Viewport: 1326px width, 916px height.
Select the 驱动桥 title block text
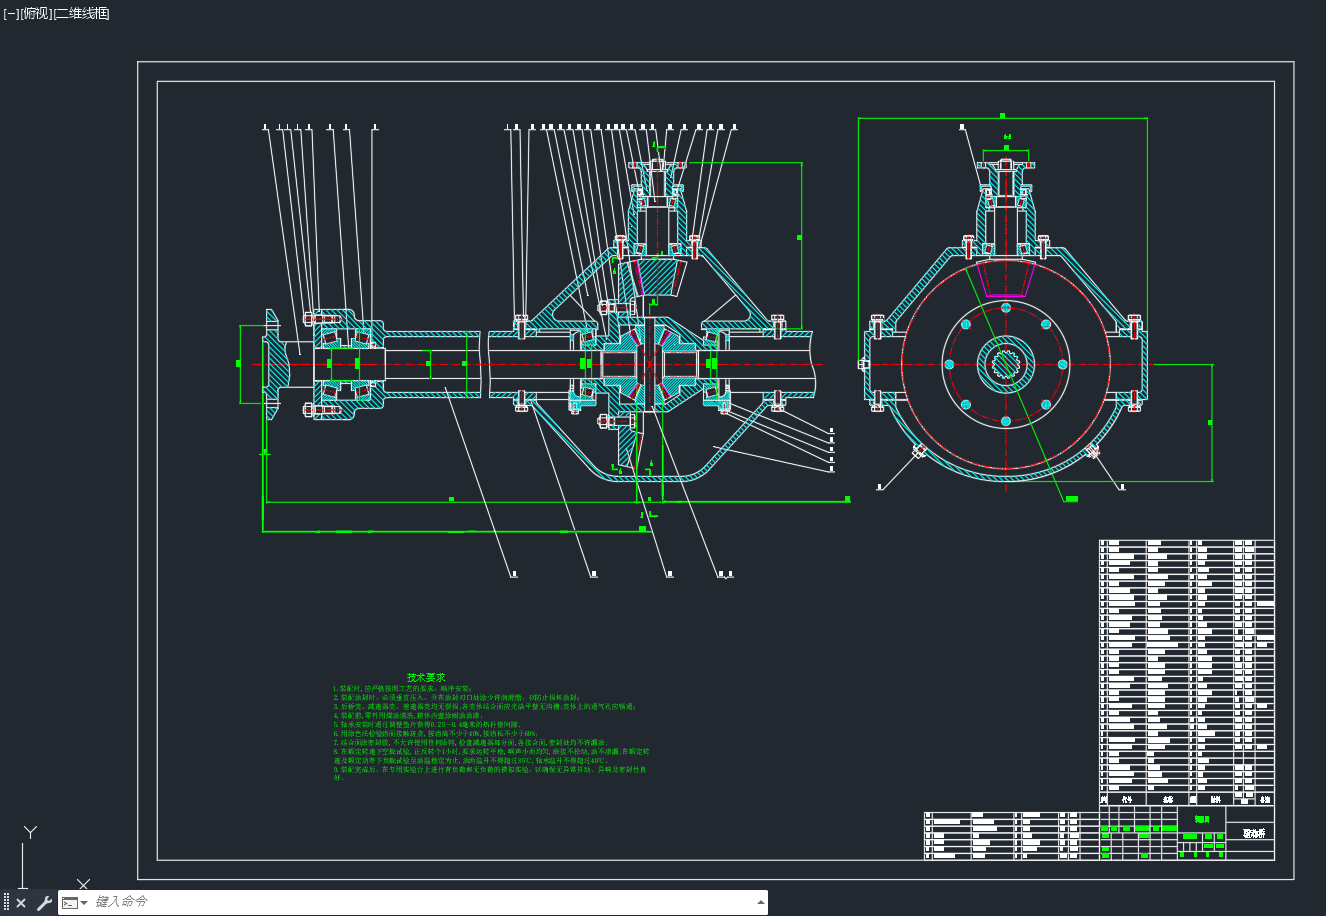coord(1254,833)
